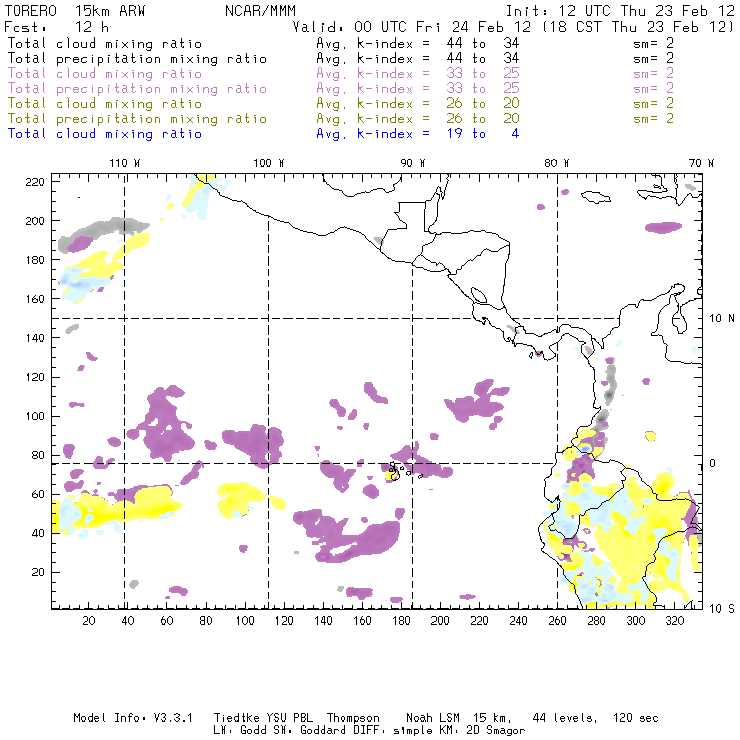Click the '110 W' longitude label
This screenshot has width=740, height=740.
pyautogui.click(x=125, y=163)
